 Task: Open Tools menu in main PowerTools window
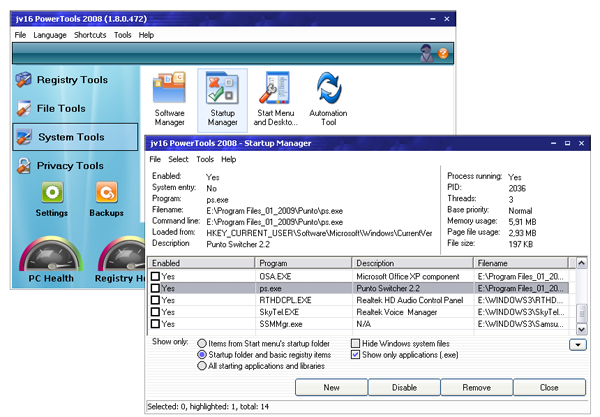[122, 35]
